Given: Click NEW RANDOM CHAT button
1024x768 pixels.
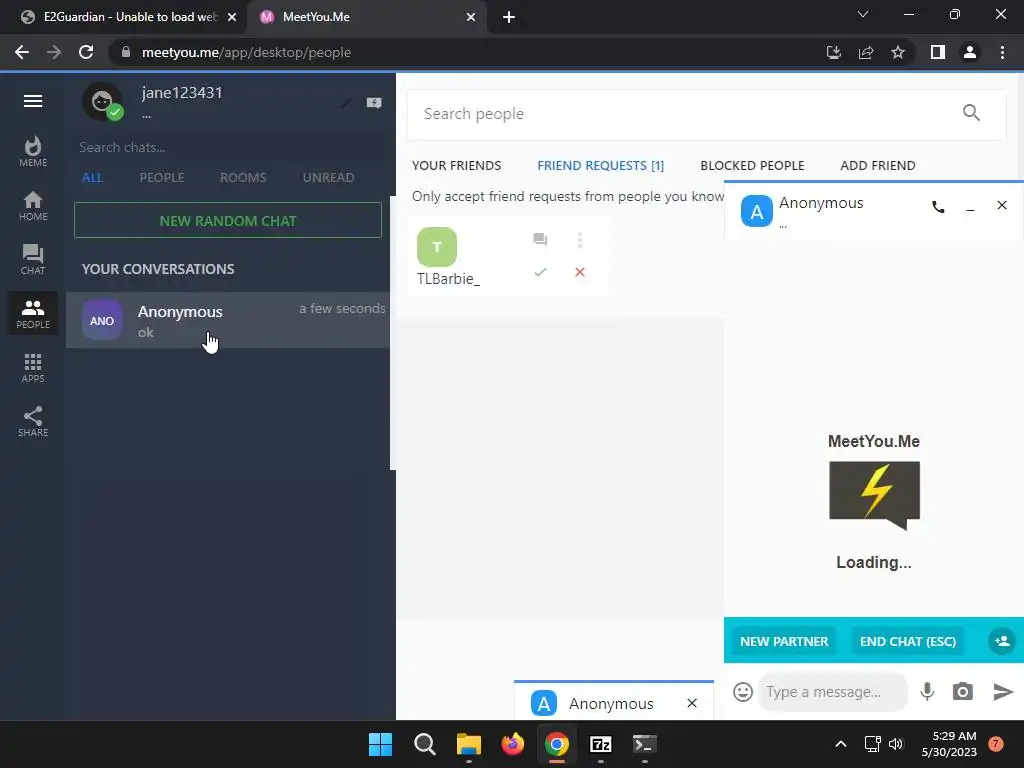Looking at the screenshot, I should (x=228, y=221).
